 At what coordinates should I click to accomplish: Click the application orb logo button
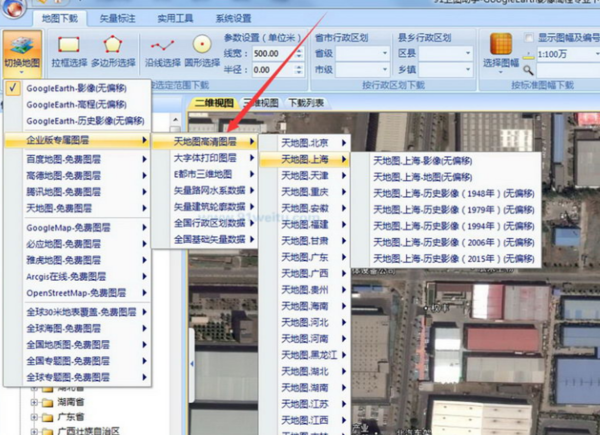pos(14,8)
